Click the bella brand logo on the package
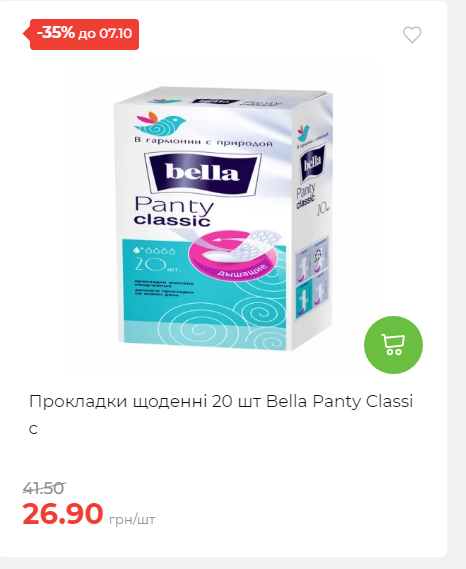The image size is (466, 569). pos(203,174)
